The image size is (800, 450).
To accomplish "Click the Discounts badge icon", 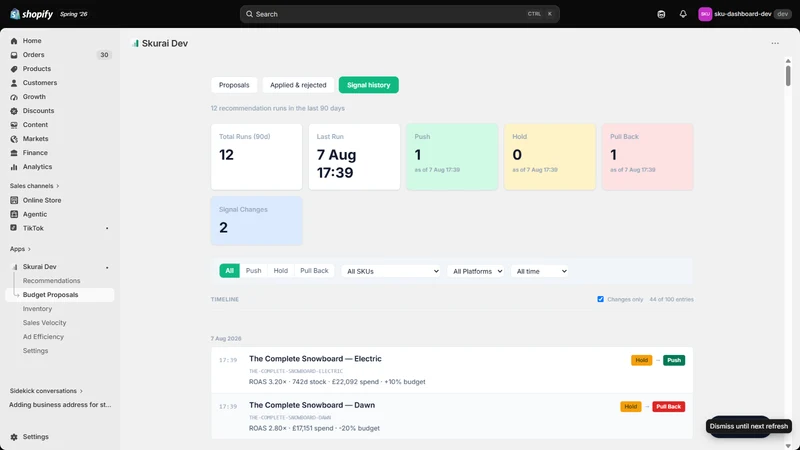I will tap(14, 111).
